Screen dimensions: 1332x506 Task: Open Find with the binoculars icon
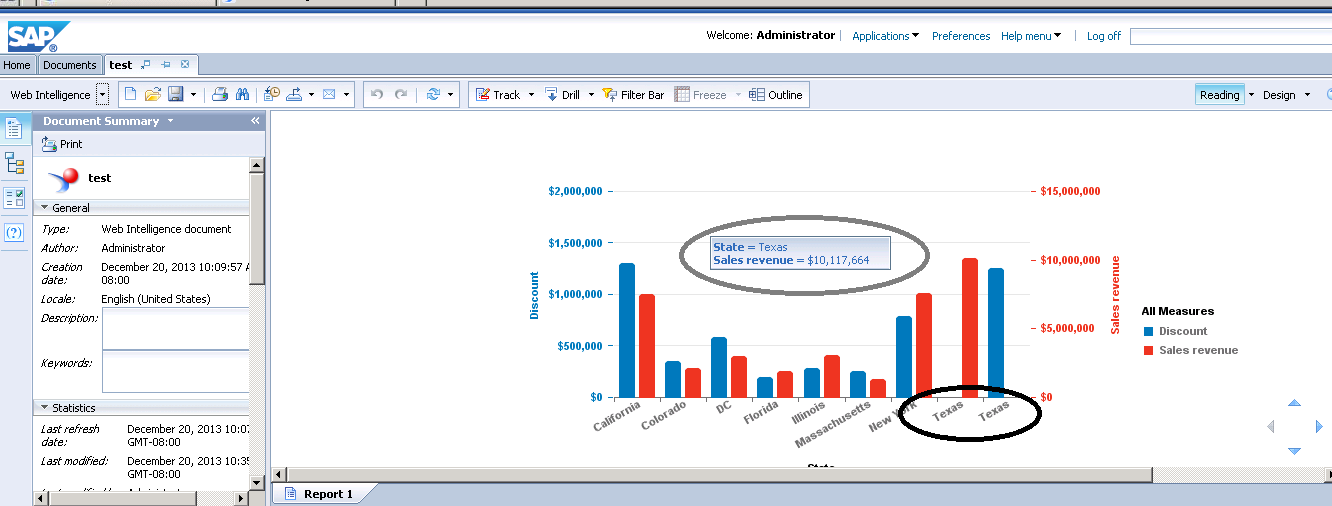[242, 95]
